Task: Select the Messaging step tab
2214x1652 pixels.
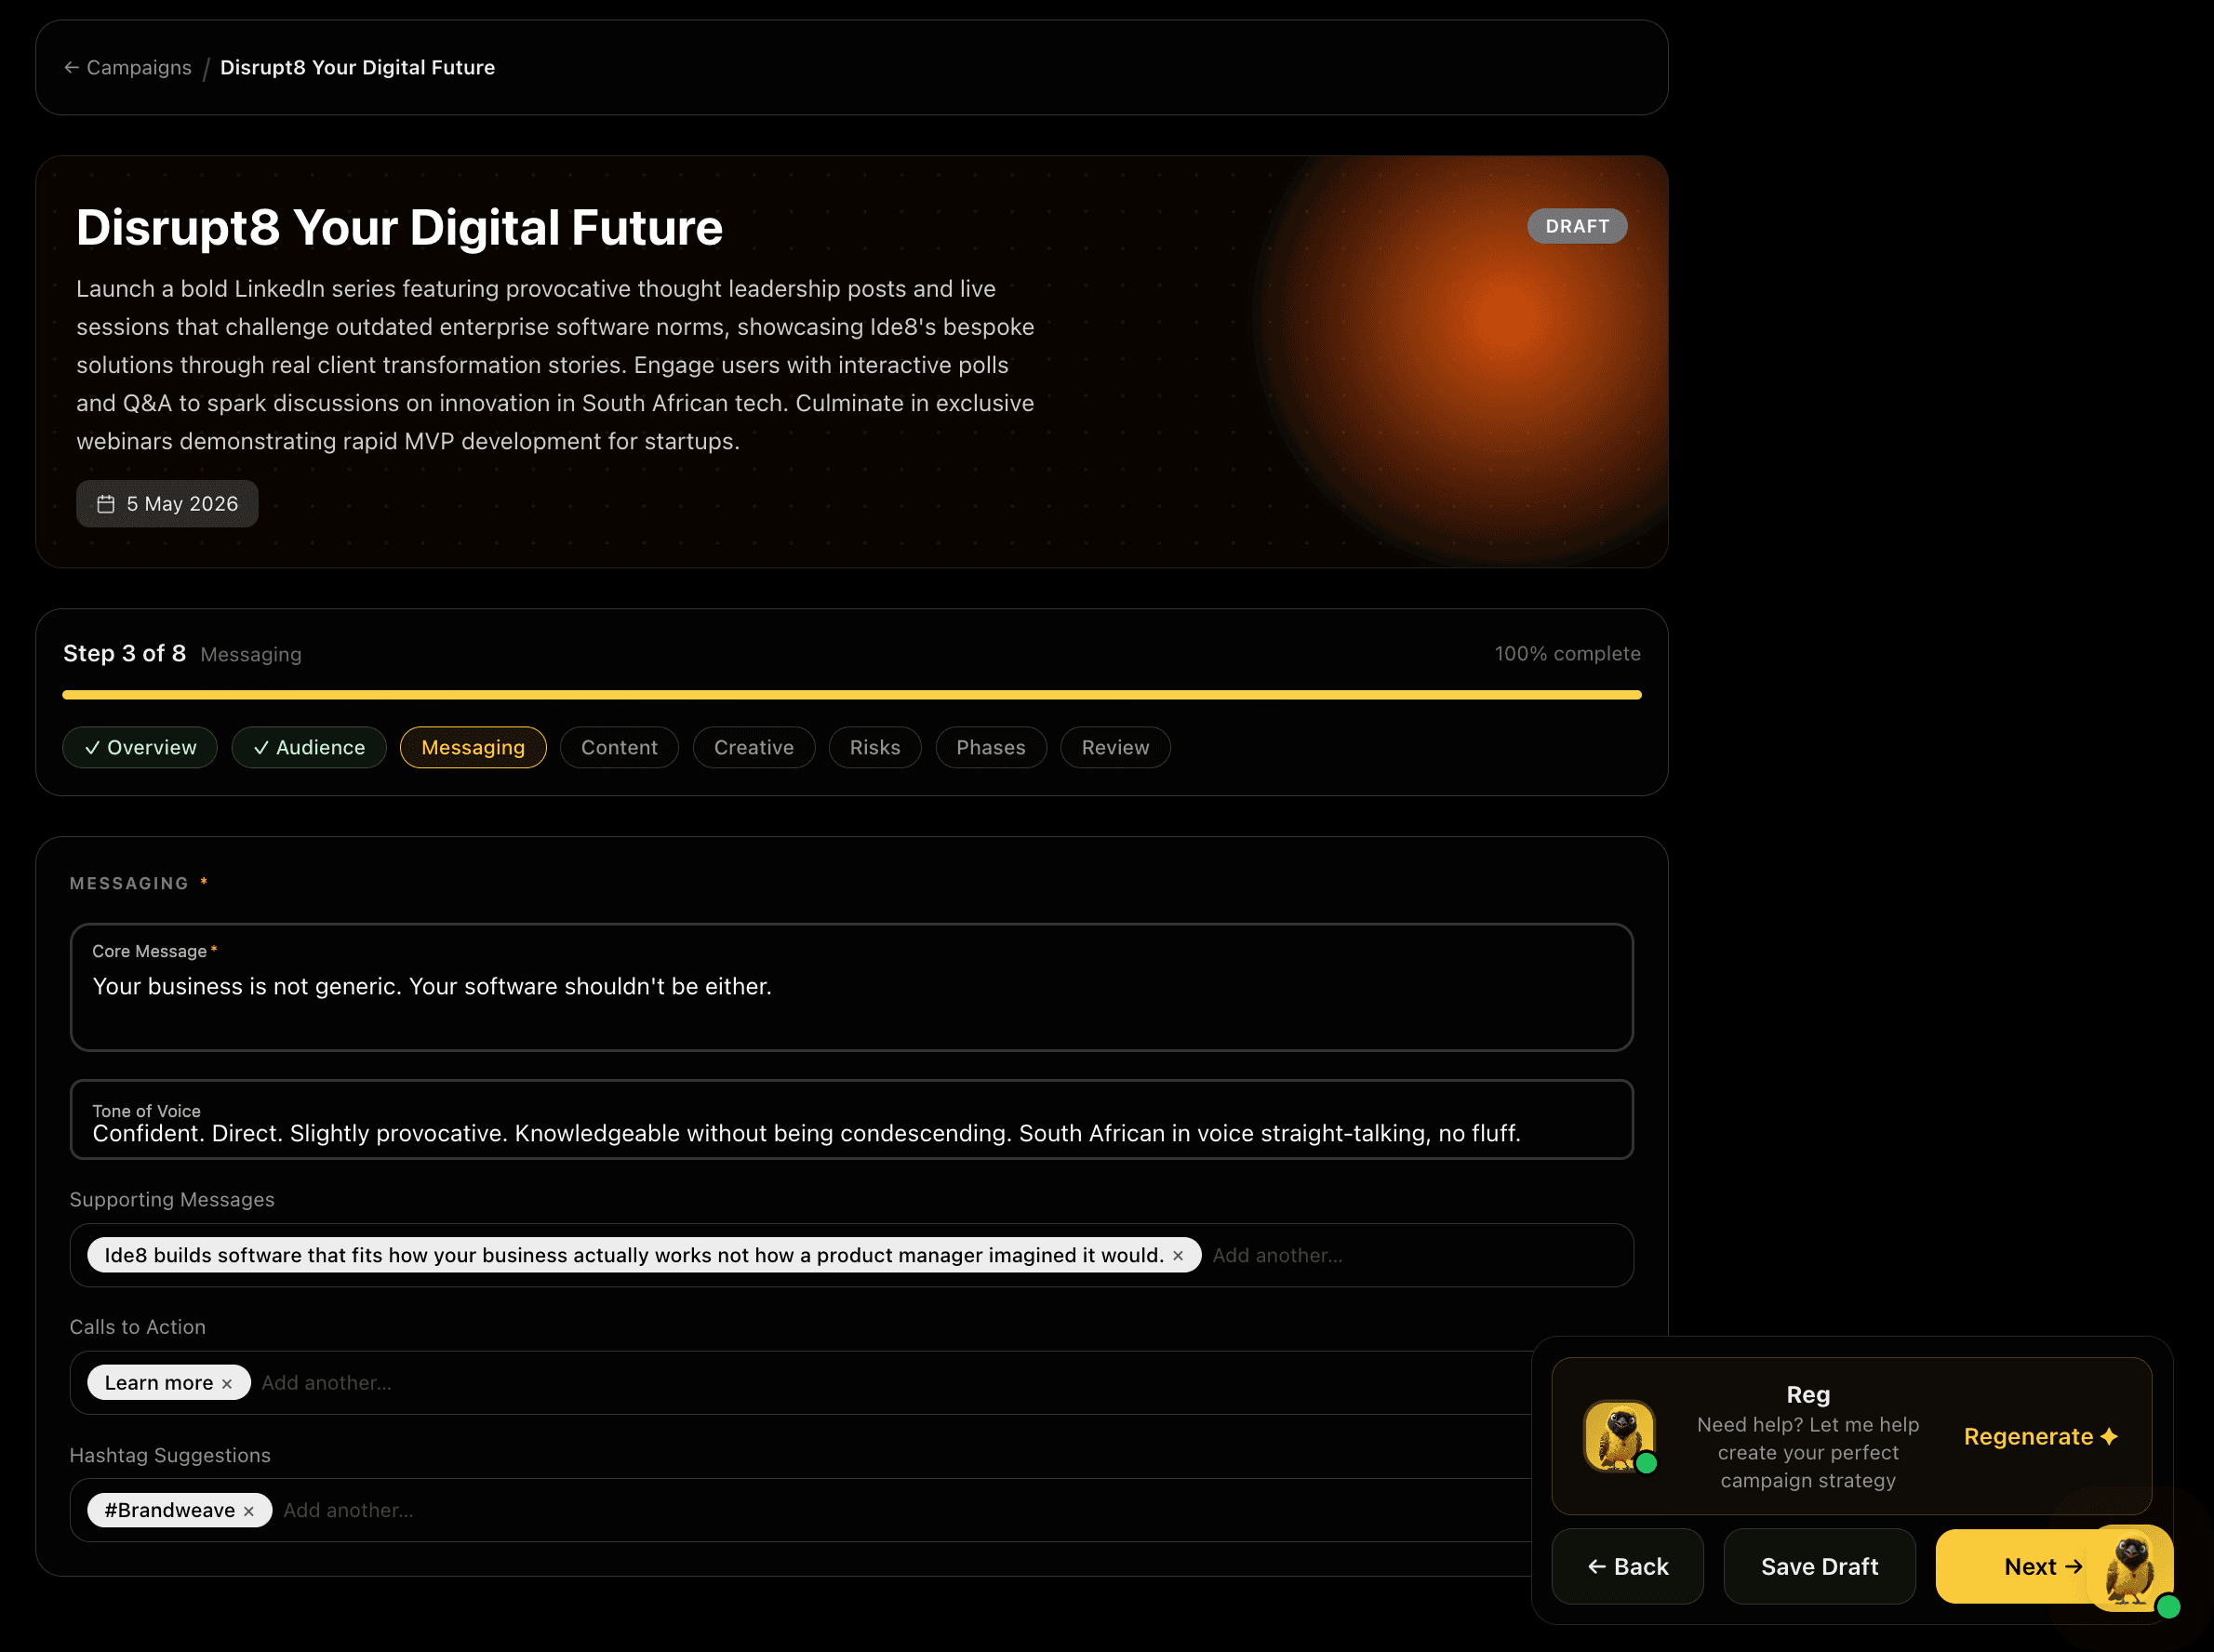Action: point(473,747)
